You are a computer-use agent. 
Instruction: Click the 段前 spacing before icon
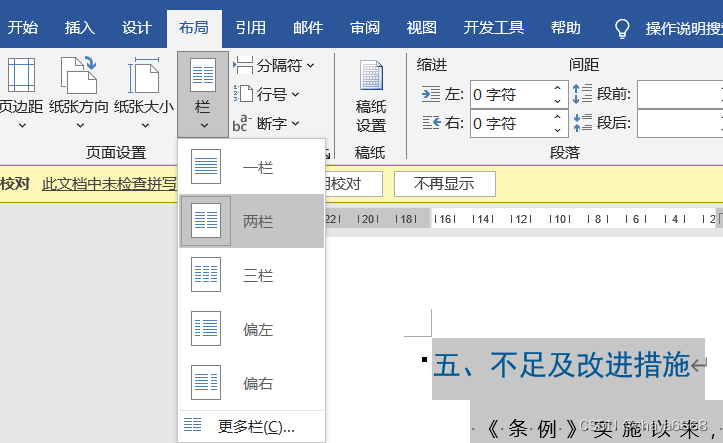tap(582, 94)
